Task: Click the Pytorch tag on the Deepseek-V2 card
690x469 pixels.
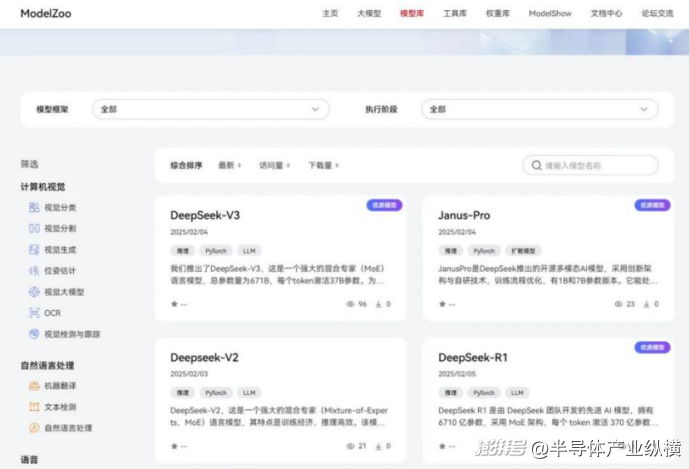Action: 215,393
